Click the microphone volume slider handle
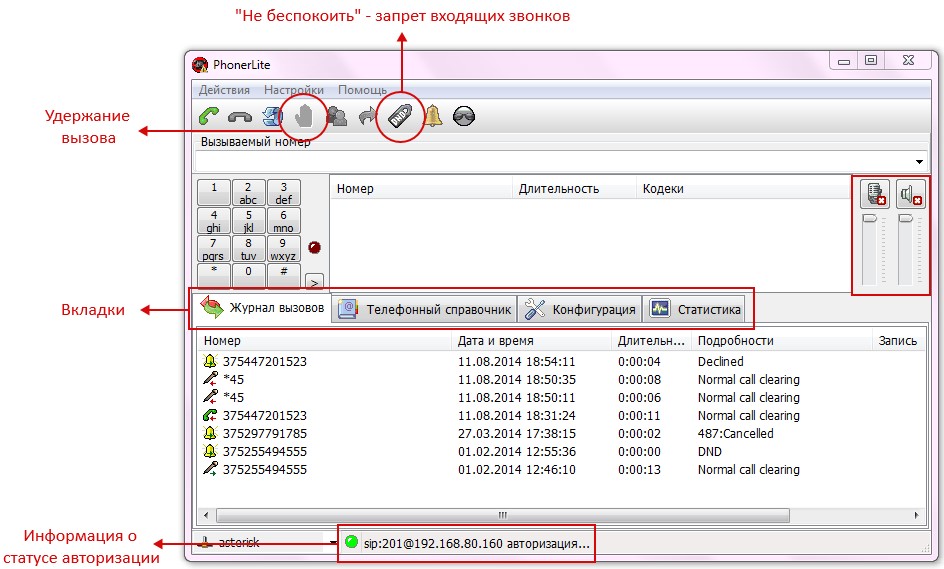This screenshot has height=569, width=944. tap(870, 219)
